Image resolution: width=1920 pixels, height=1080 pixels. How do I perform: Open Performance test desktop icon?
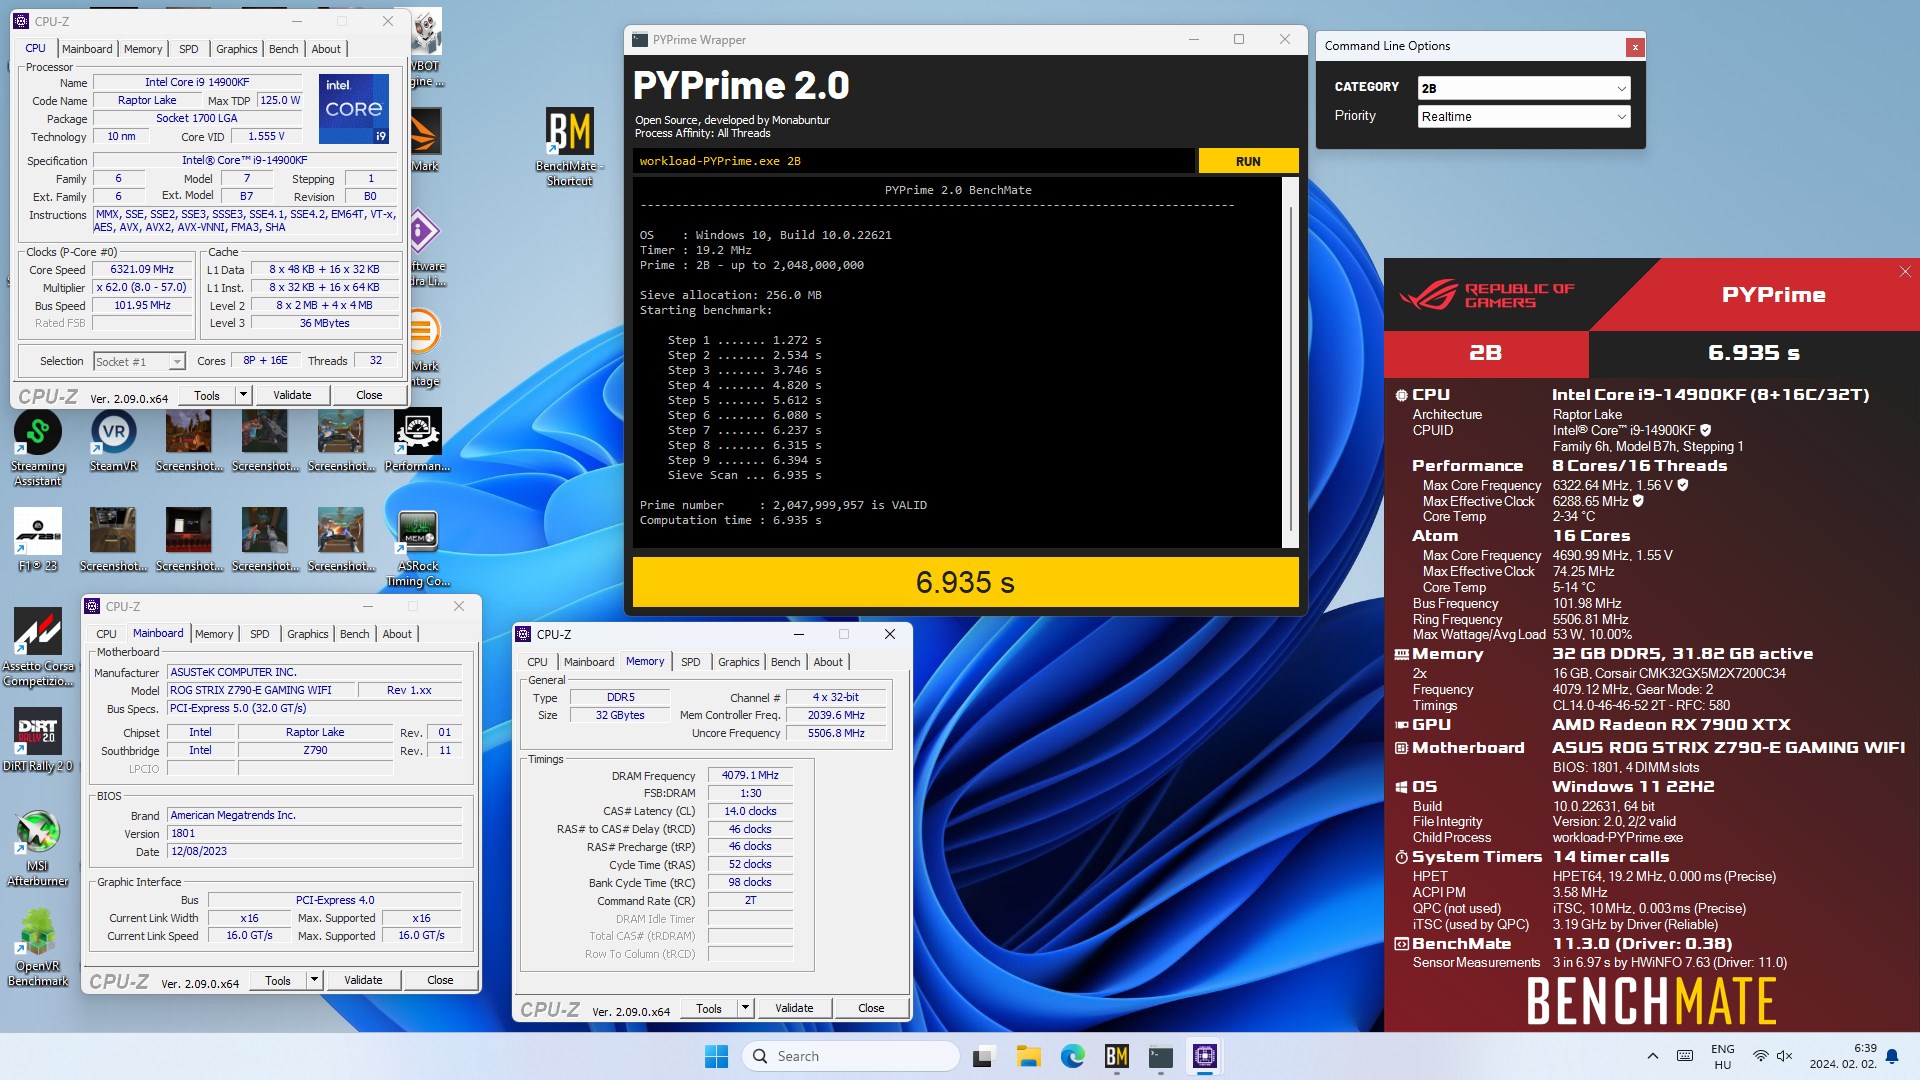417,441
